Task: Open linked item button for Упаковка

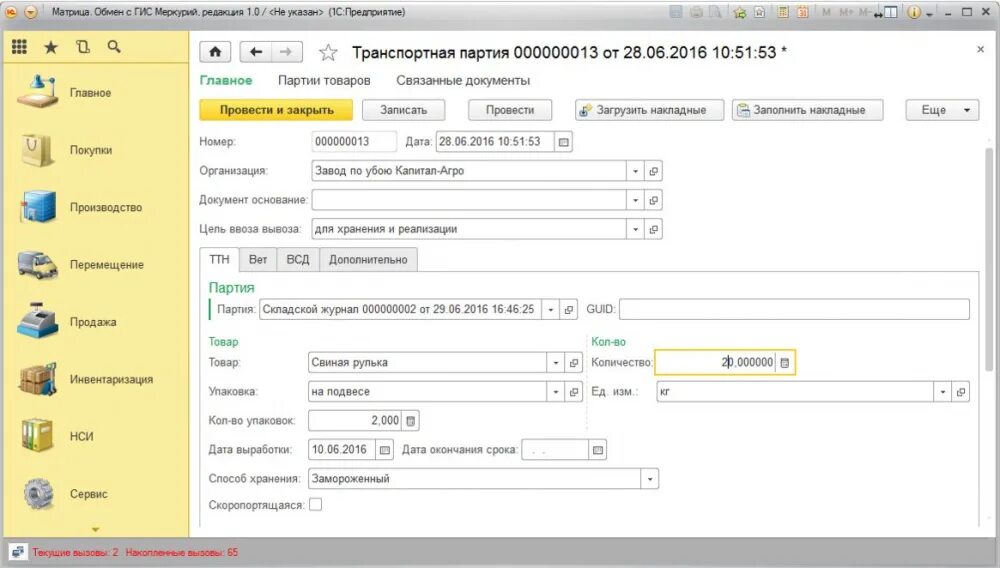Action: tap(573, 392)
